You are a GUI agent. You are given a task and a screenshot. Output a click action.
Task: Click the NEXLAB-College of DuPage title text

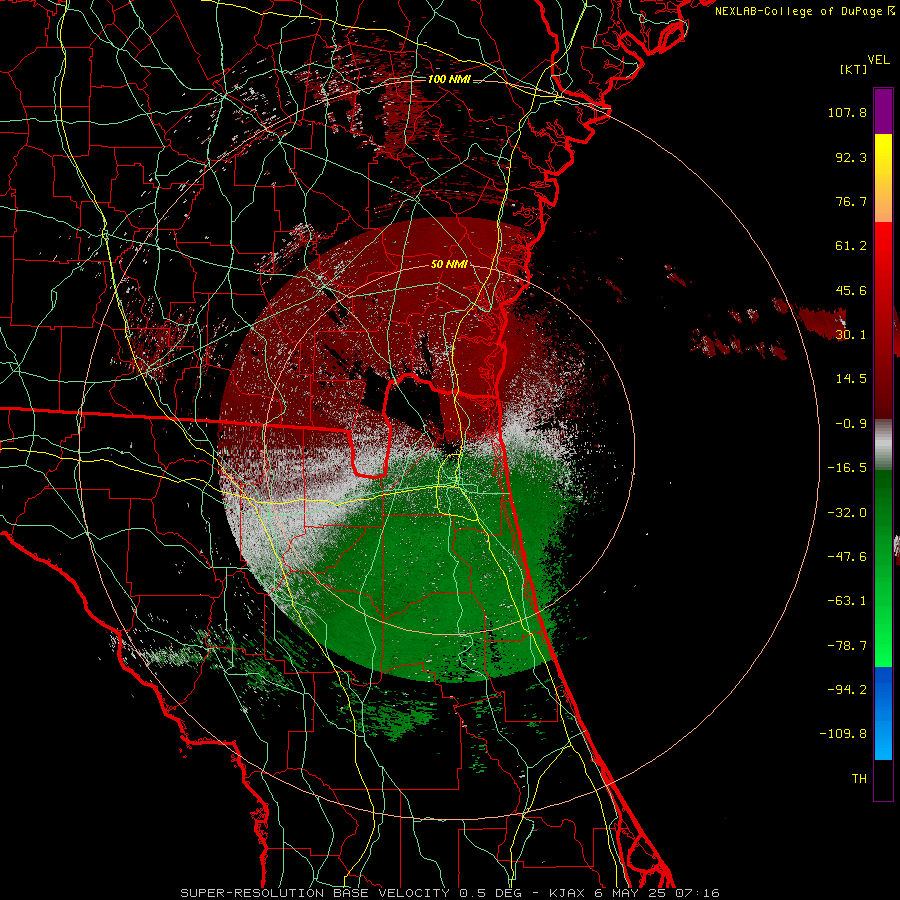800,11
